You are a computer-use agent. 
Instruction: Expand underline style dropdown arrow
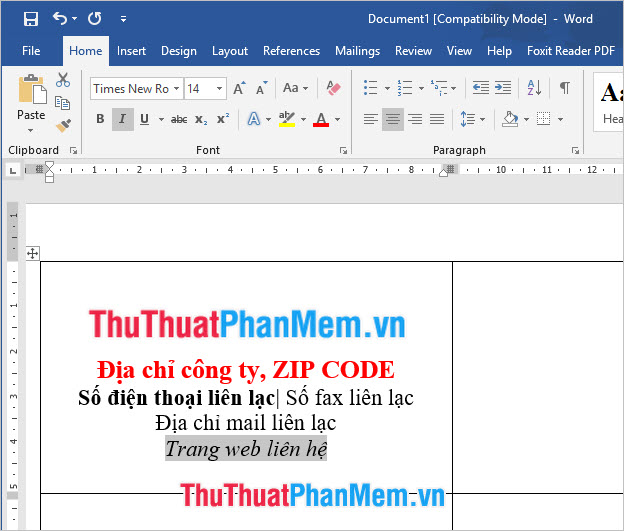[161, 119]
